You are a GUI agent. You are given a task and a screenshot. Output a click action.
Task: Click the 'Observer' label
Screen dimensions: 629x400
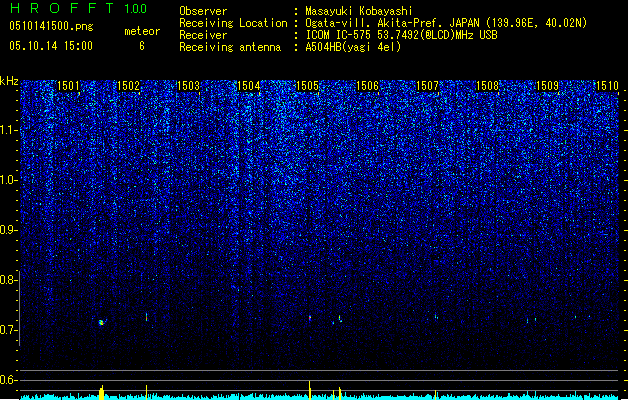tap(203, 11)
